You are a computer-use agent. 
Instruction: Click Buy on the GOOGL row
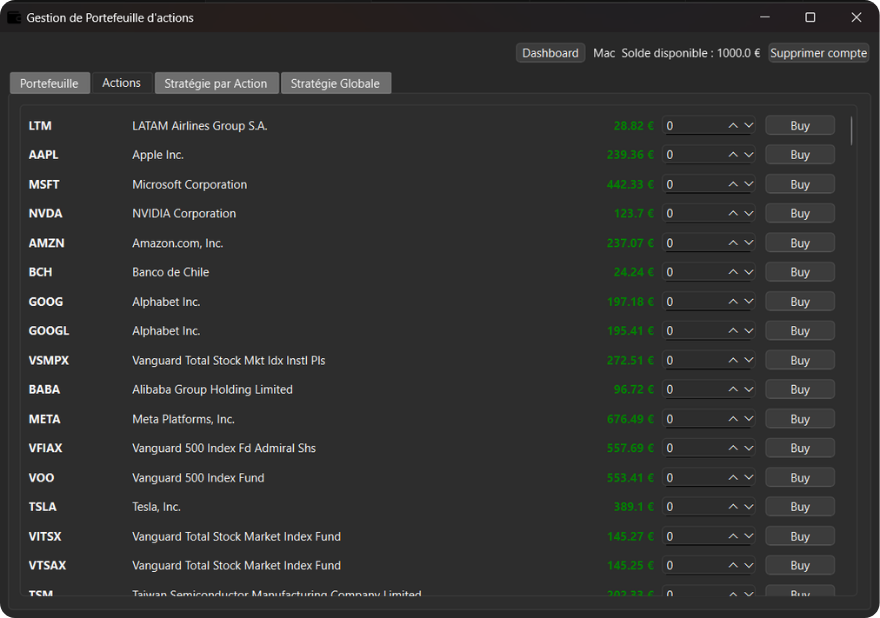pyautogui.click(x=800, y=331)
